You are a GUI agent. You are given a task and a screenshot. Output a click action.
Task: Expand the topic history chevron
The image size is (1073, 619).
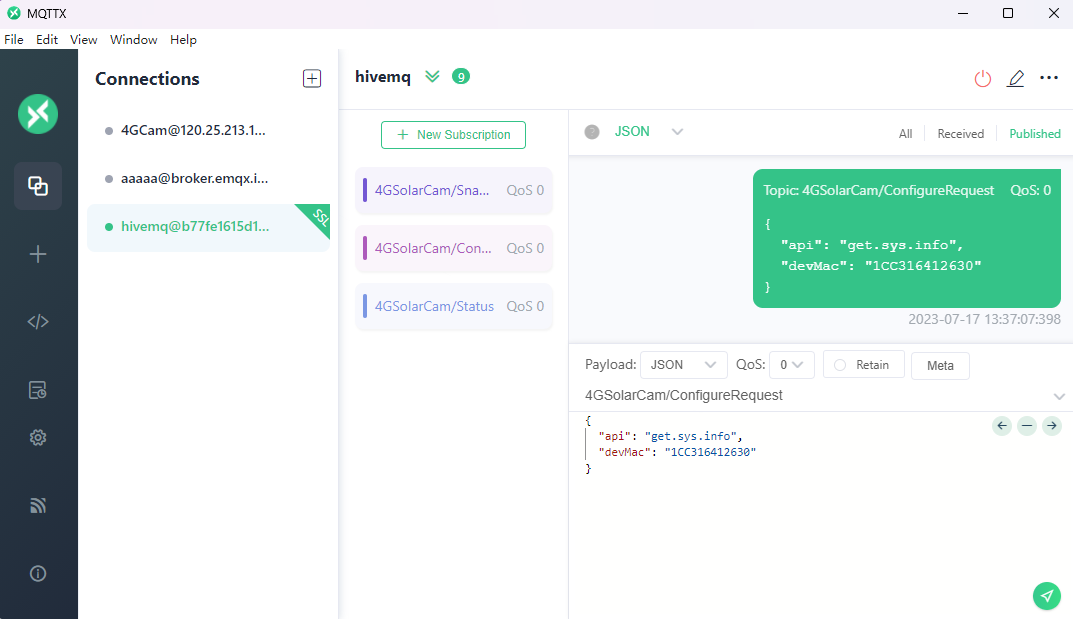point(1059,397)
